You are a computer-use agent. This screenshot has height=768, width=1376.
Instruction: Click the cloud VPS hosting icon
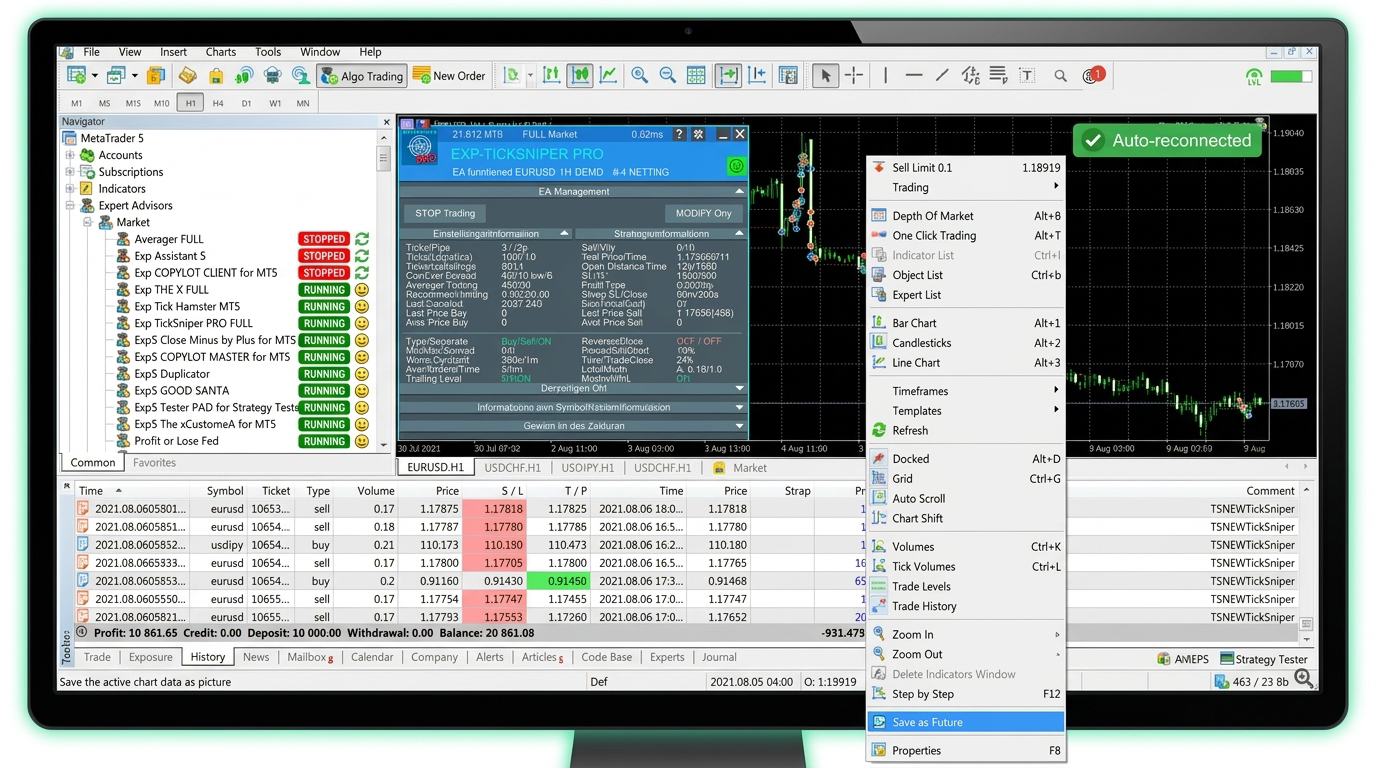pos(272,75)
